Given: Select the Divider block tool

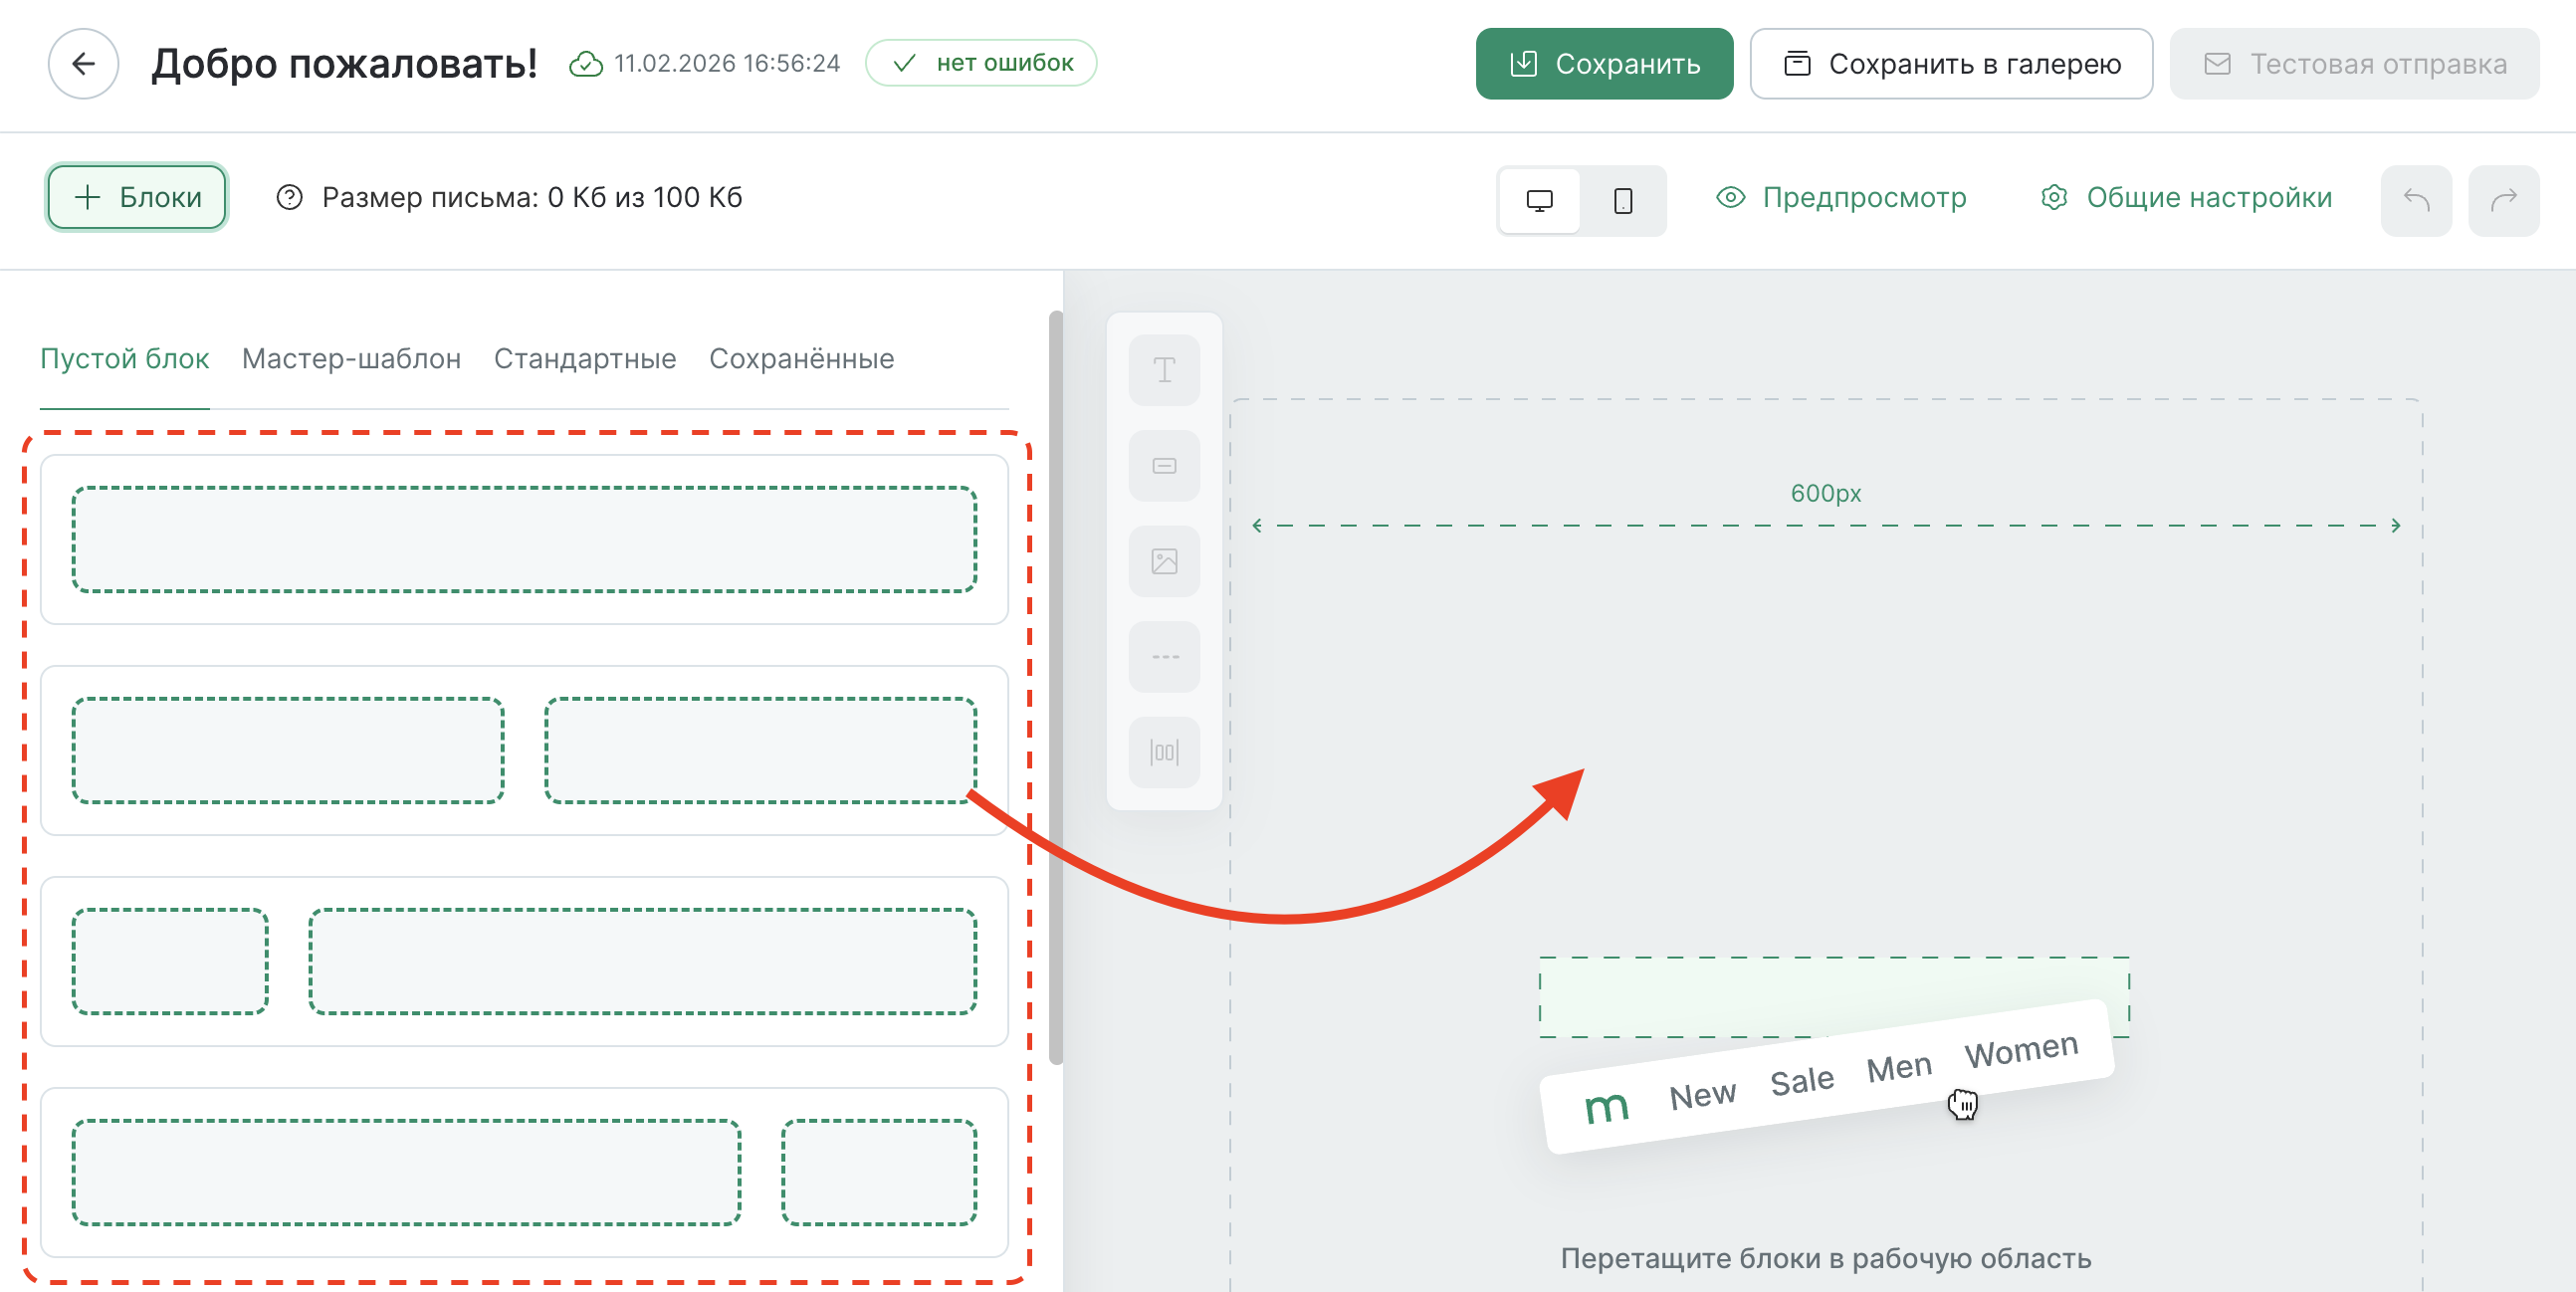Looking at the screenshot, I should click(1163, 656).
